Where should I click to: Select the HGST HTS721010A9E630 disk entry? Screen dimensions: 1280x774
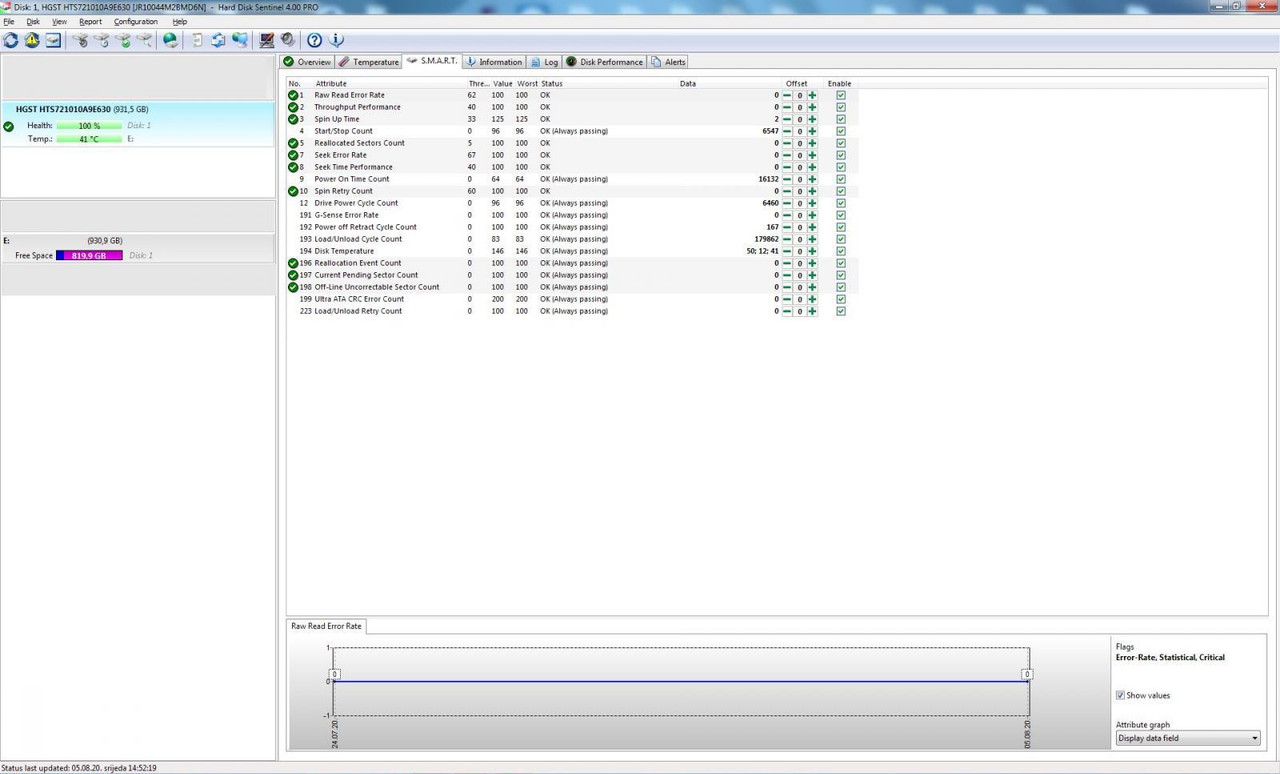tap(137, 124)
